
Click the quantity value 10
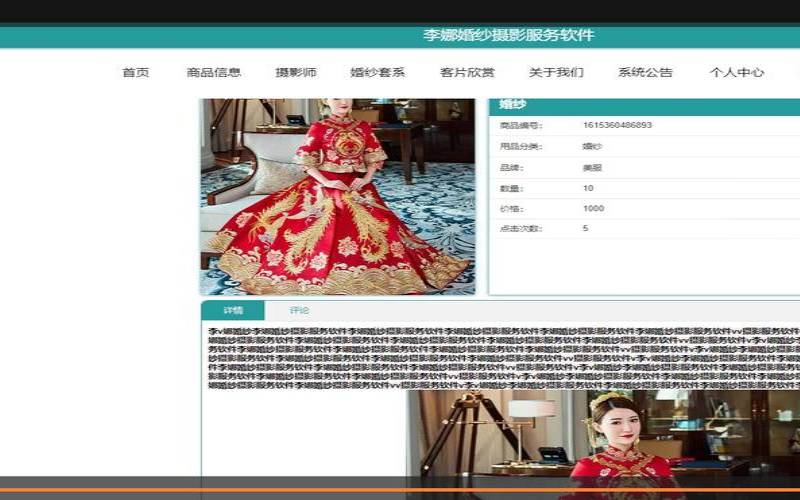pos(588,188)
